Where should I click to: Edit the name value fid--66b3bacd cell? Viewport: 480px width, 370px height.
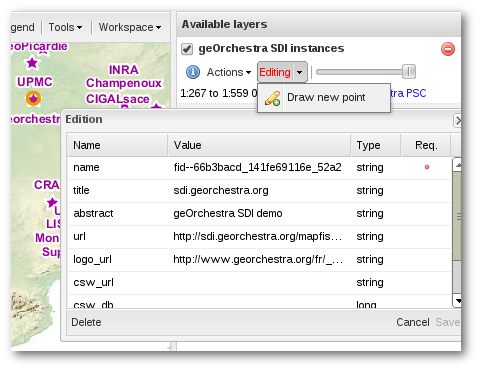(259, 167)
